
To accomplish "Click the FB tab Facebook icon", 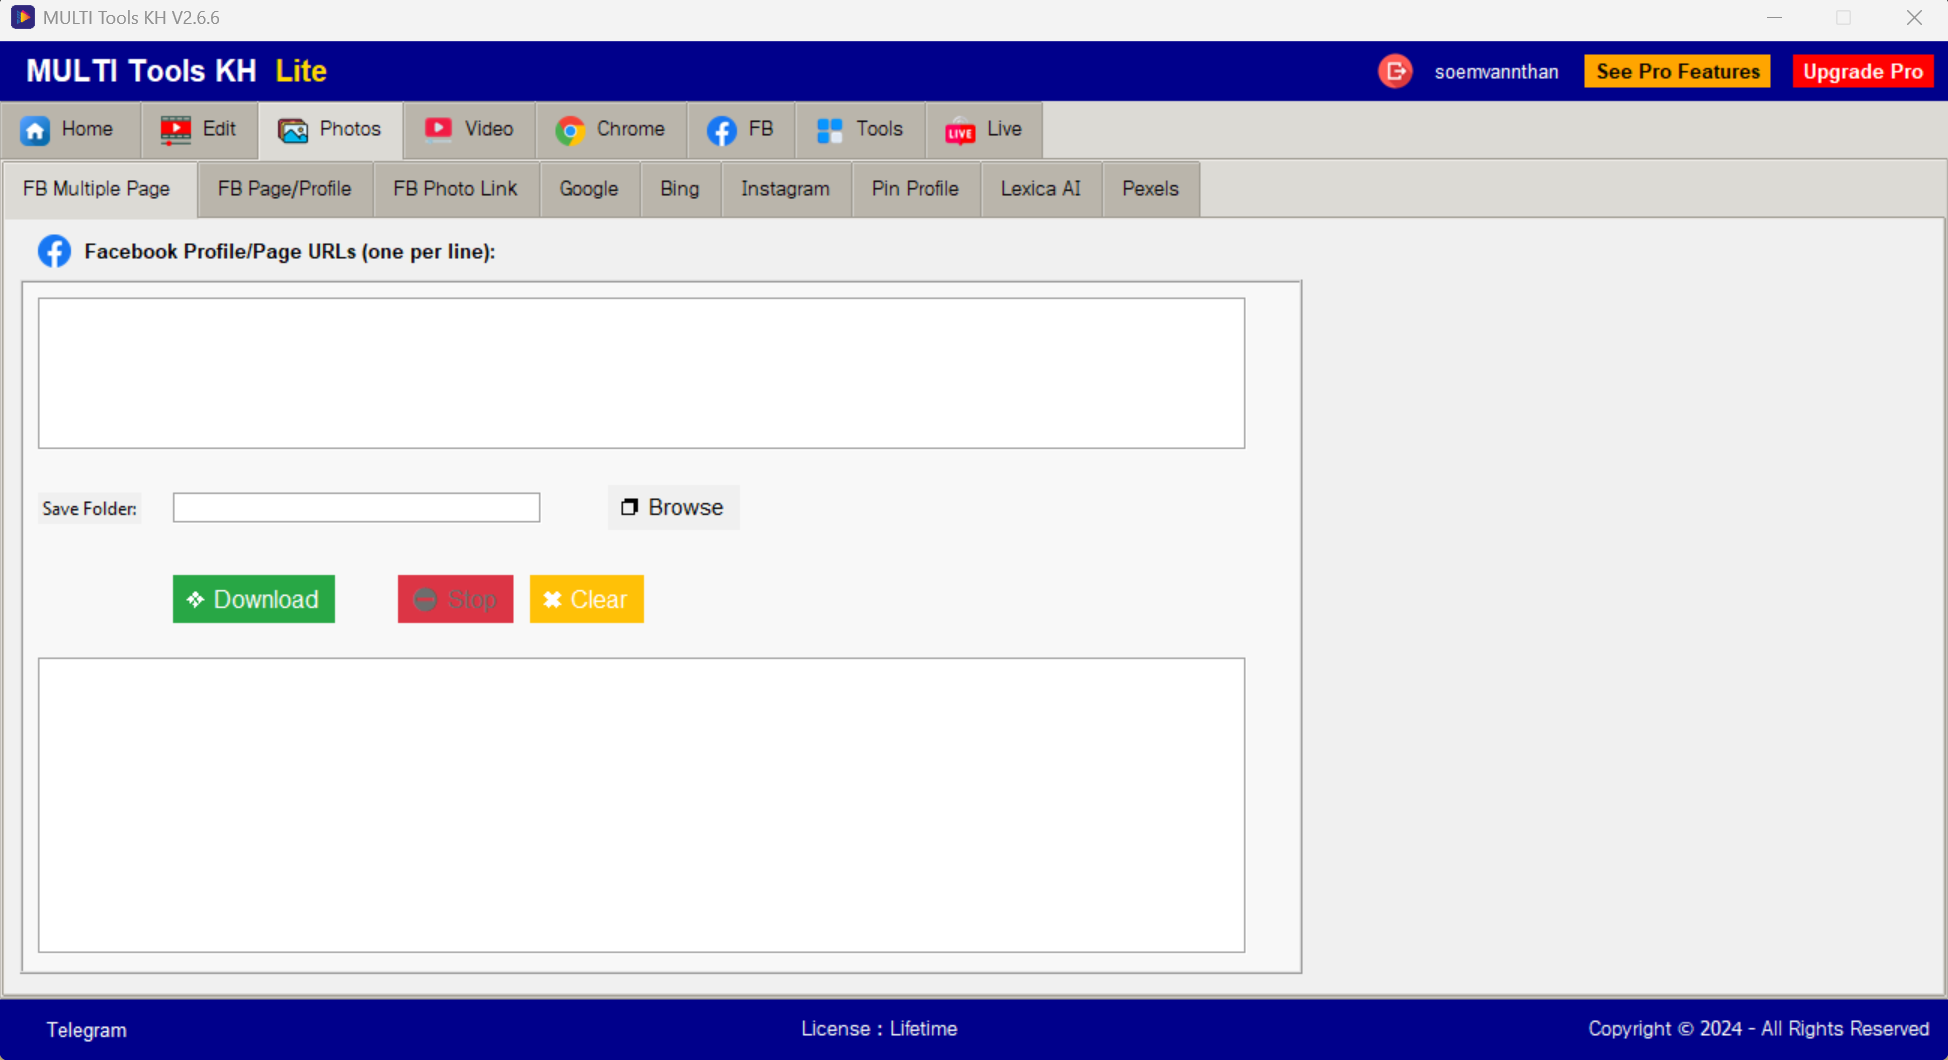I will (x=721, y=130).
